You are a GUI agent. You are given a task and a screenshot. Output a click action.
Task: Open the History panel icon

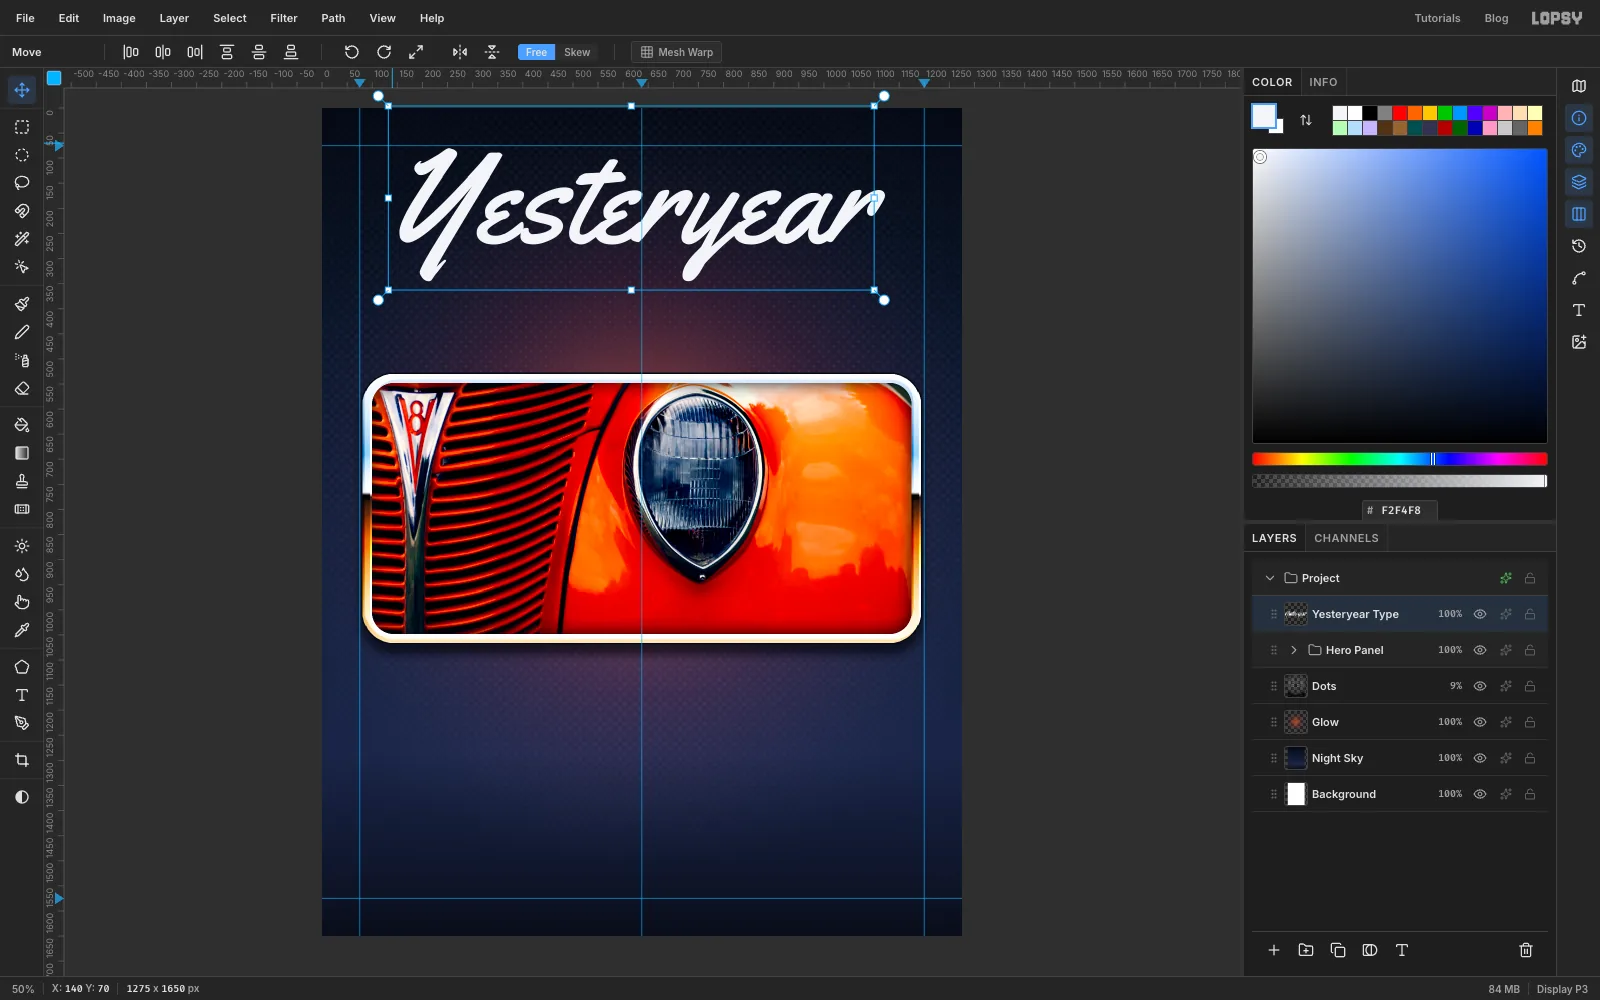1579,246
